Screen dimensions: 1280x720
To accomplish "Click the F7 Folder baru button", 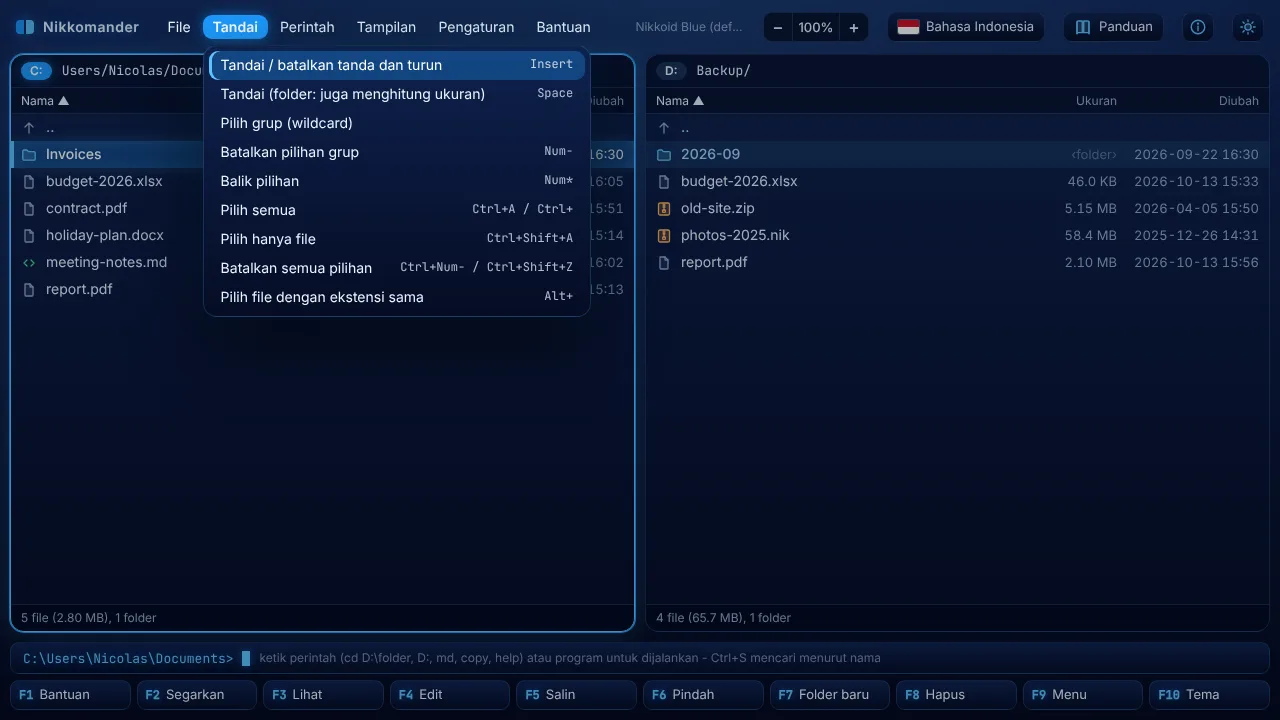I will [x=829, y=695].
